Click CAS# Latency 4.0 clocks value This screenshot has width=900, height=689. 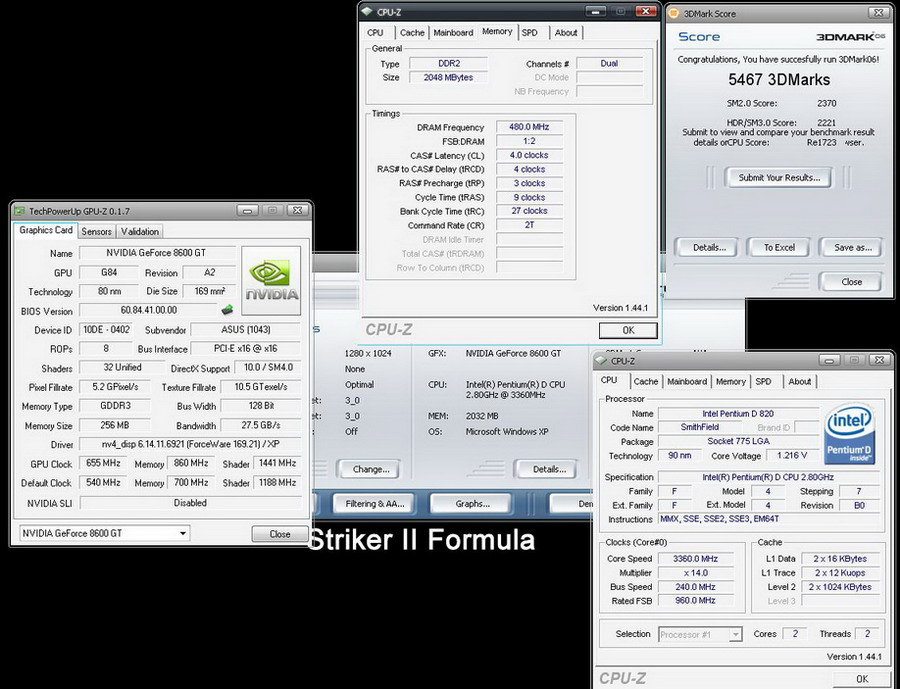point(529,155)
